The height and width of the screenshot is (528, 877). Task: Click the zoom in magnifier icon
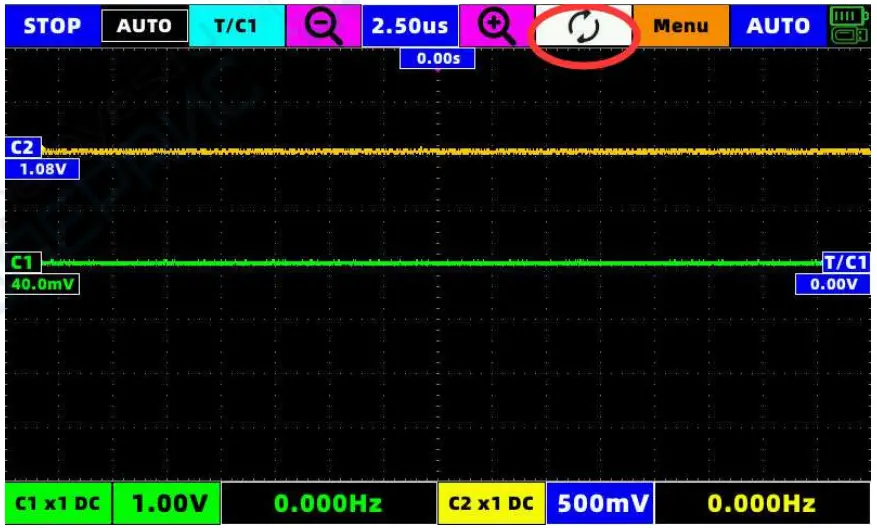pyautogui.click(x=496, y=26)
